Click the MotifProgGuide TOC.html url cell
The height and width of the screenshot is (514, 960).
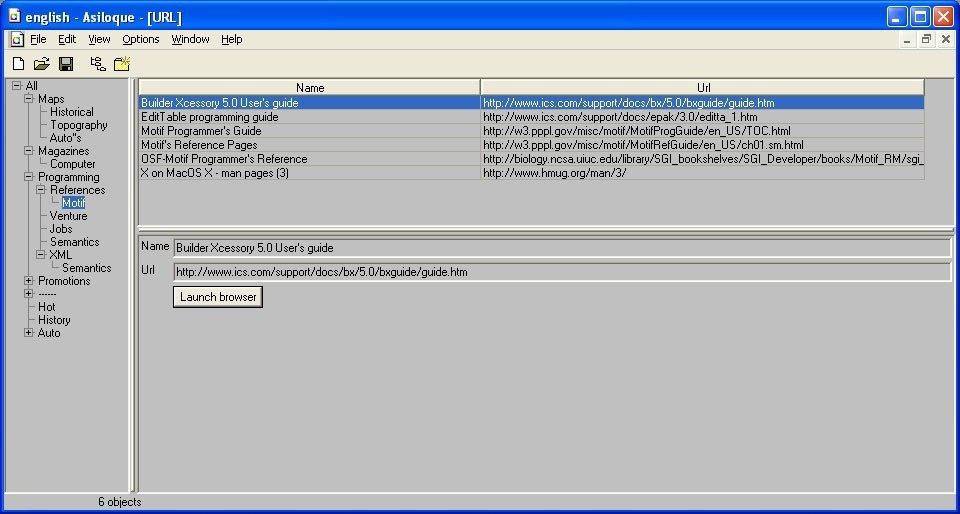coord(703,131)
